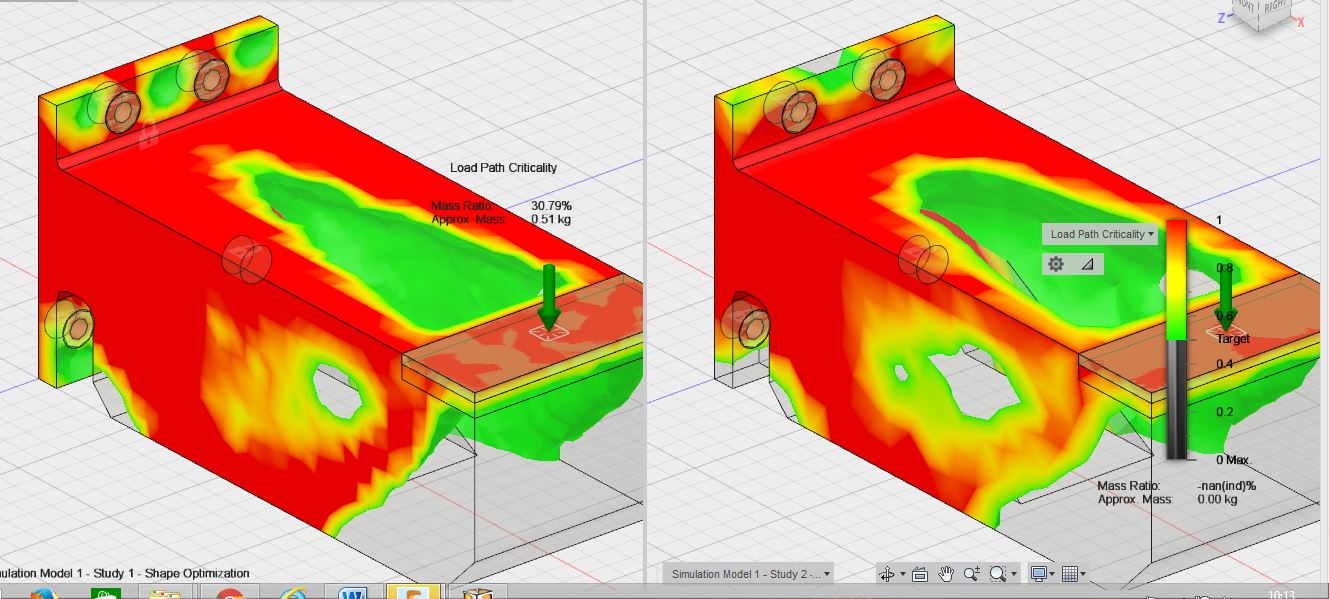This screenshot has height=599, width=1329.
Task: Open the display settings monitor icon
Action: pos(1038,574)
